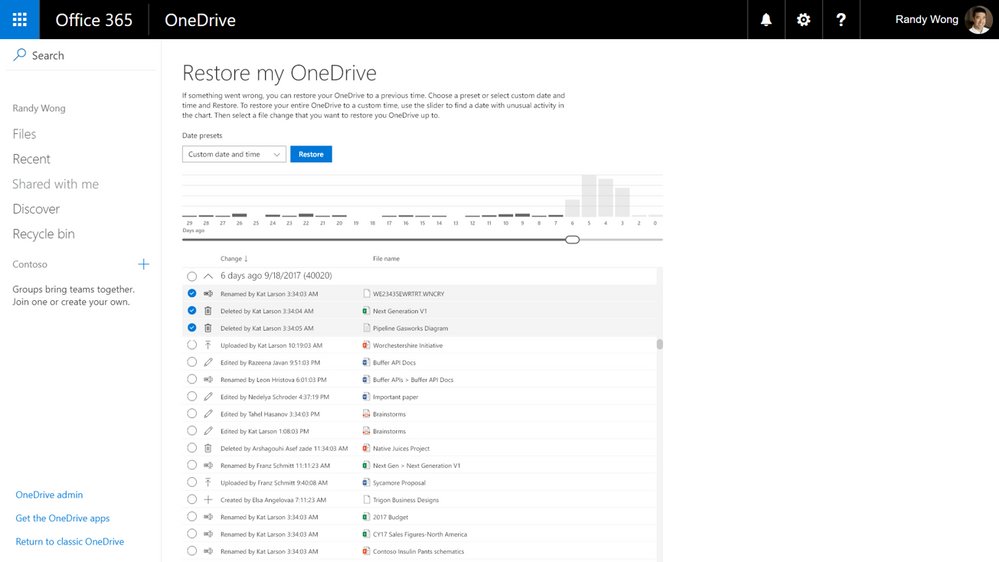Click Randy Wong name in header
The image size is (999, 562).
click(926, 19)
